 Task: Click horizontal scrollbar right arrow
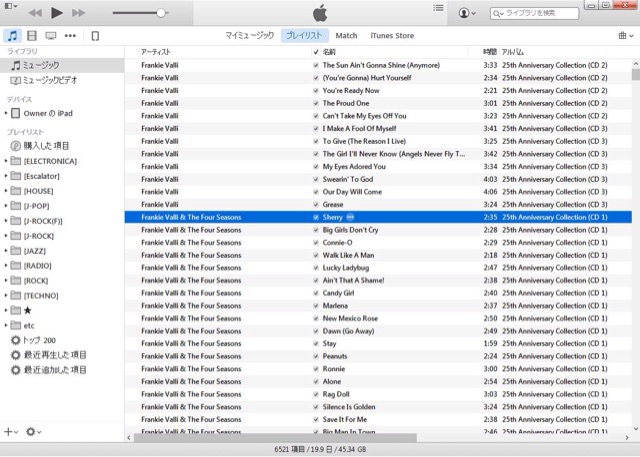[627, 438]
